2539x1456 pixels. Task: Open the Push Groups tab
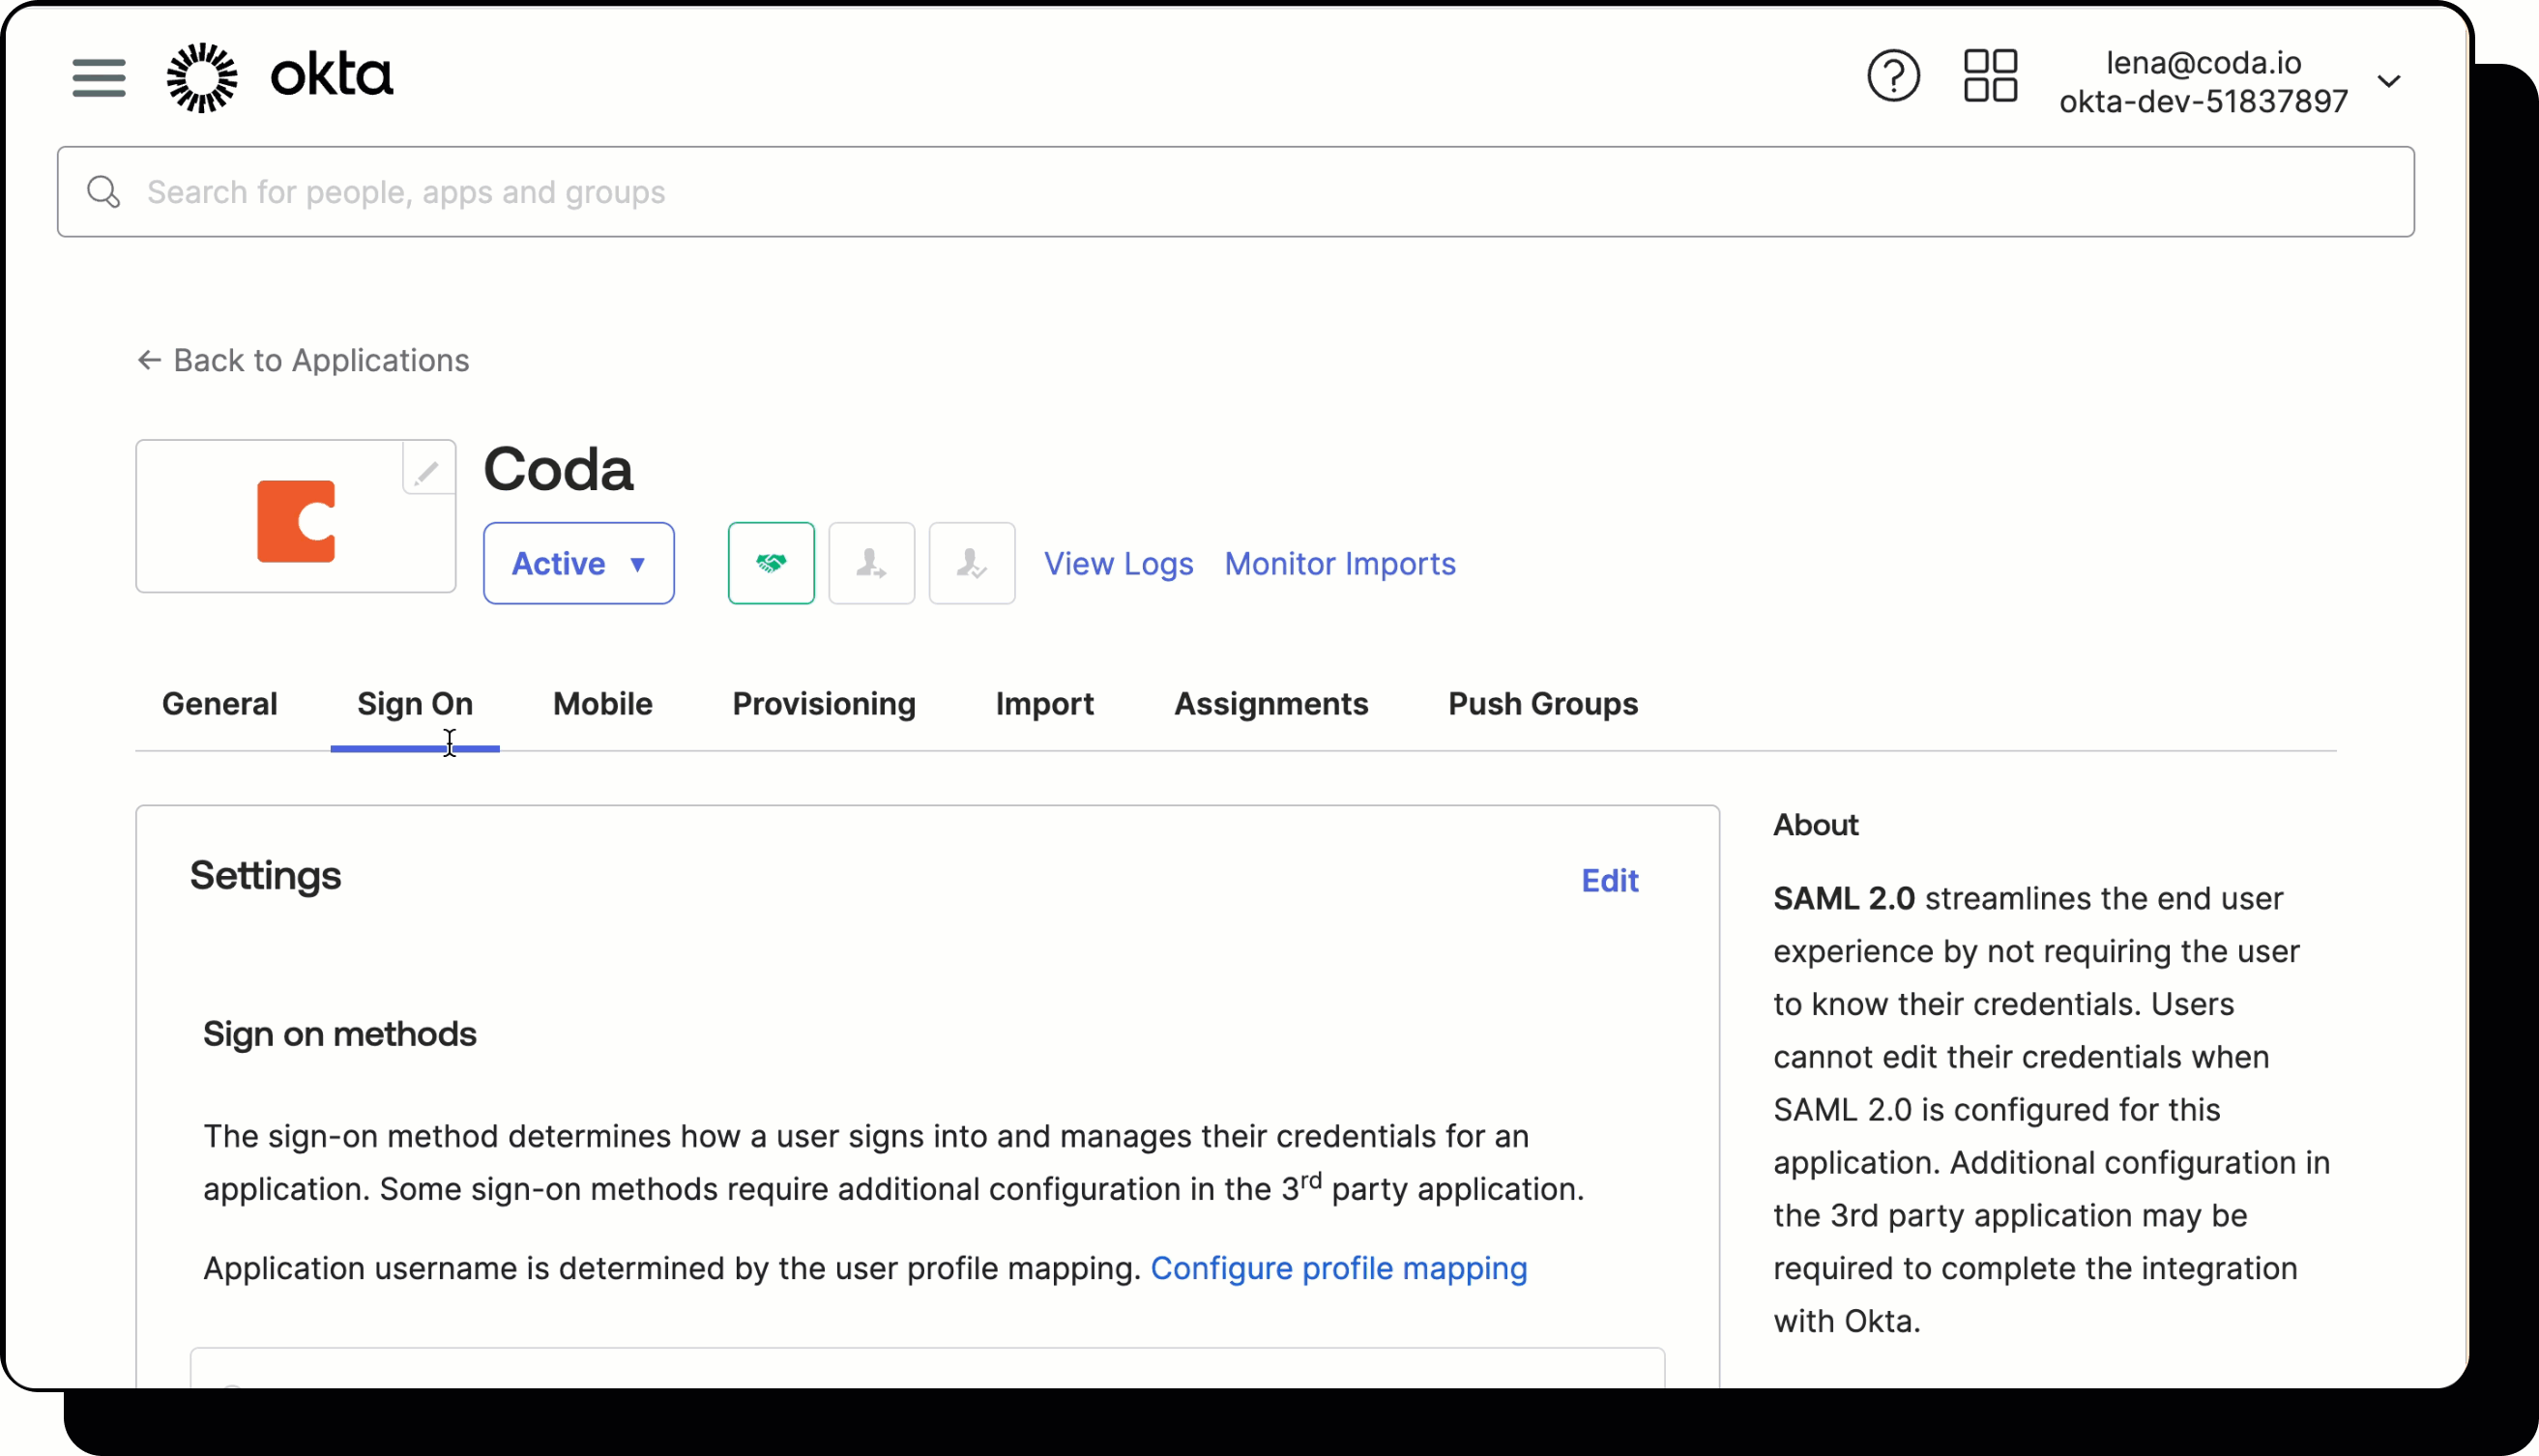1542,704
